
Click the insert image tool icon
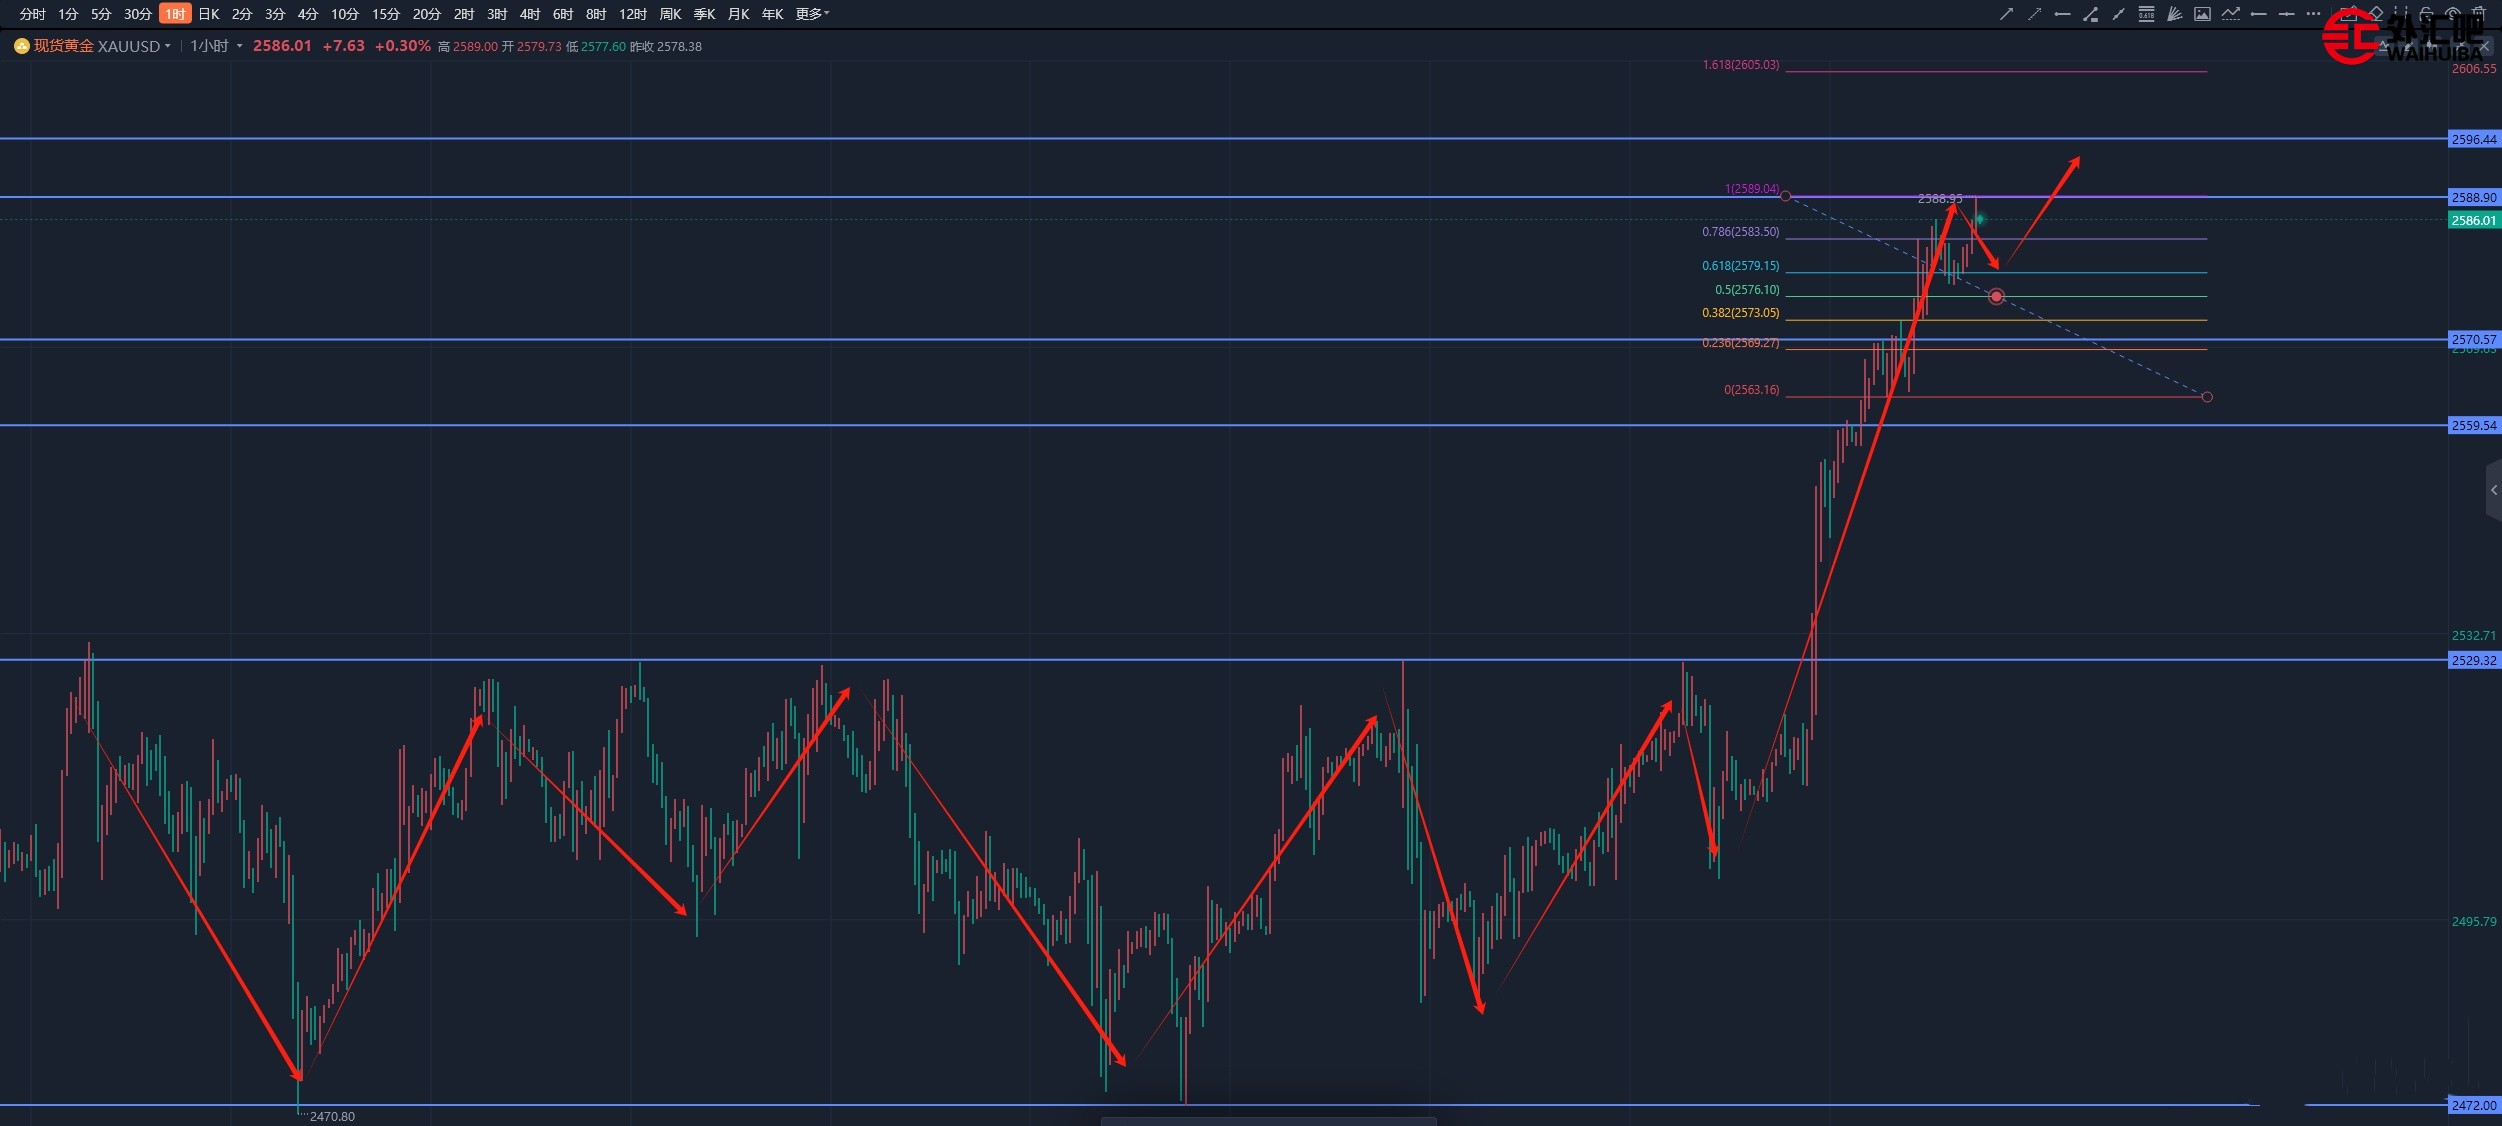coord(2202,14)
